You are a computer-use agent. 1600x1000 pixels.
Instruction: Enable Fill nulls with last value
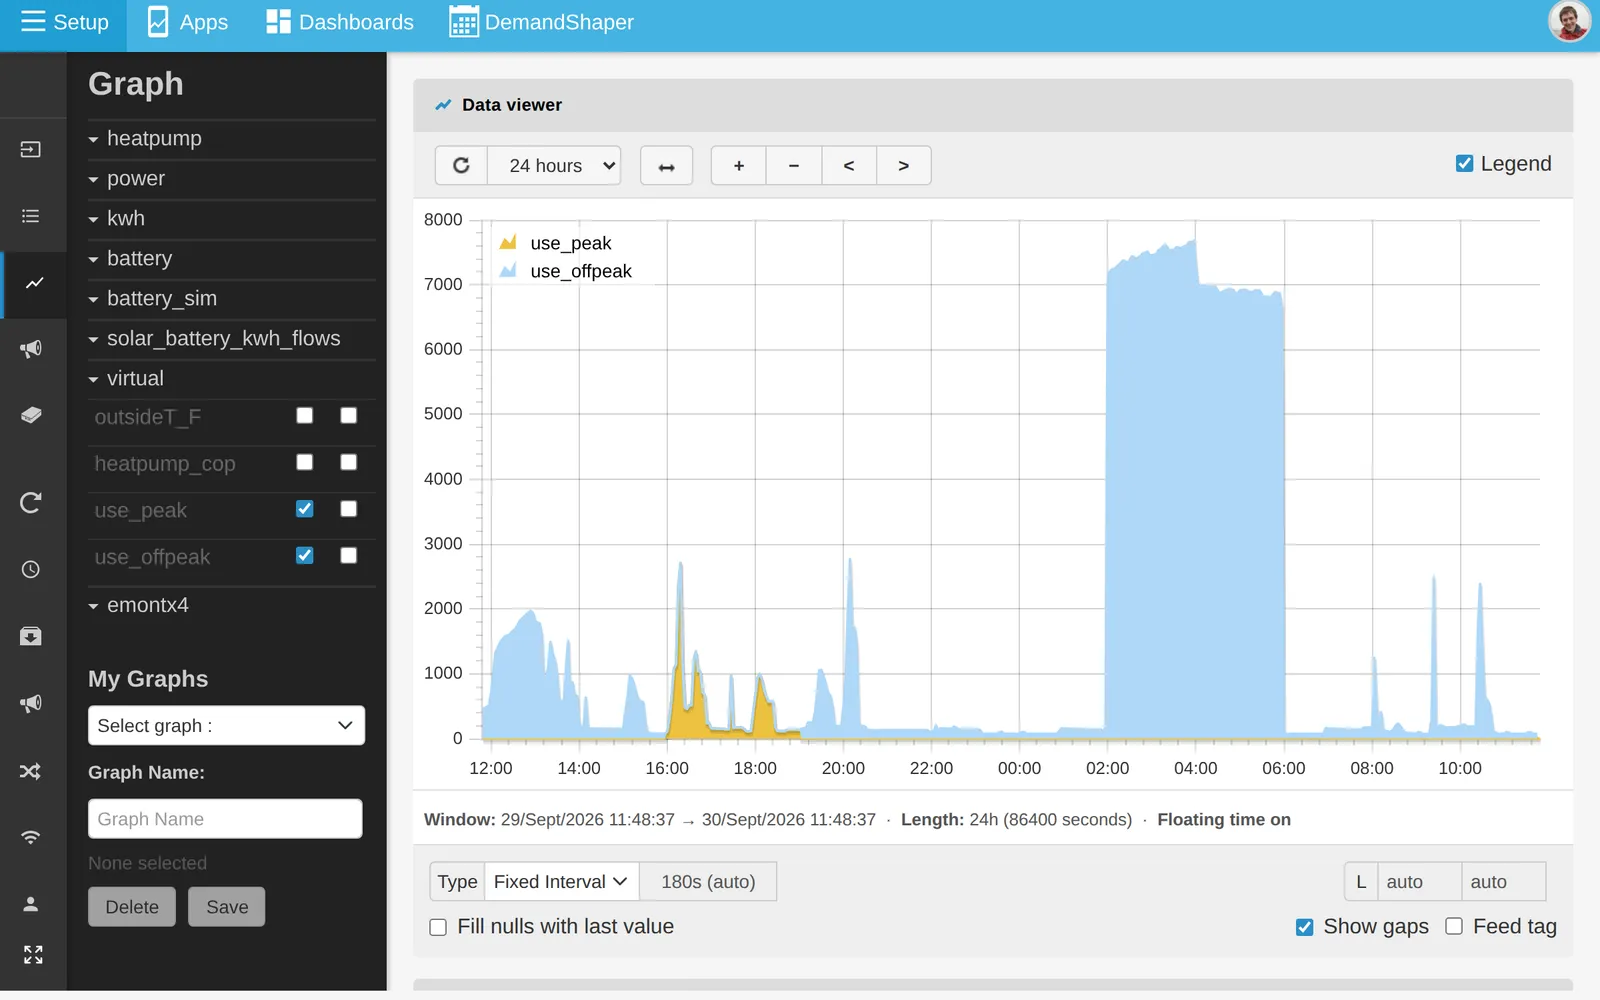click(x=438, y=927)
